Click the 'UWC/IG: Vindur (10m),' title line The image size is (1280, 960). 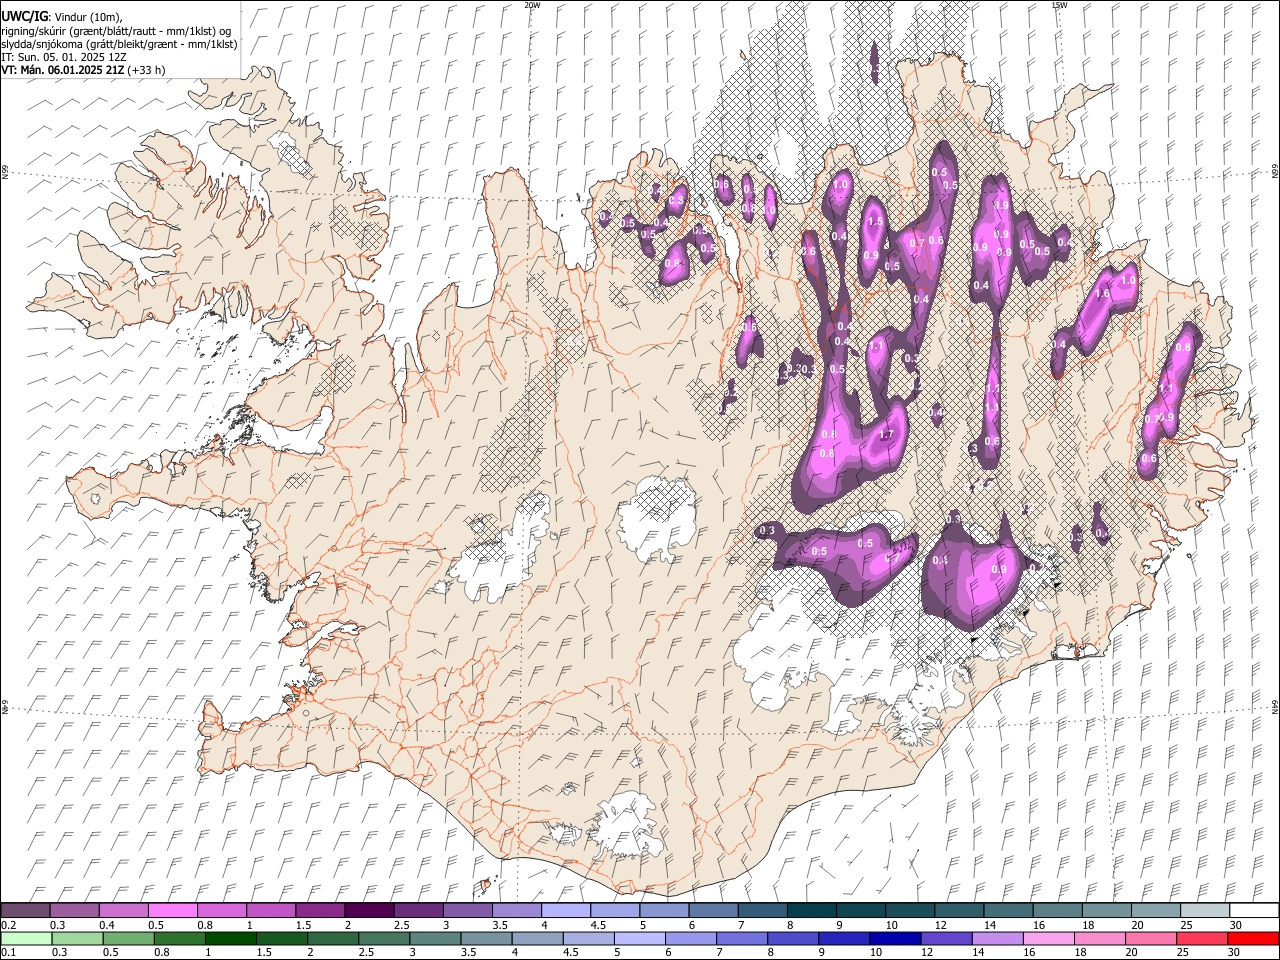click(61, 15)
